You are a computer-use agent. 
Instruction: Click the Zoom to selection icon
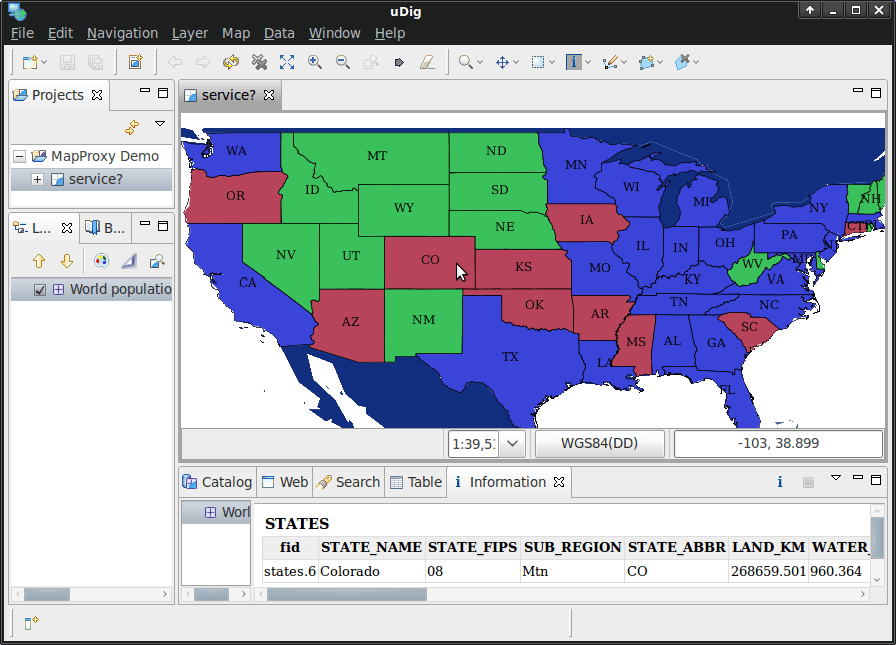click(371, 62)
